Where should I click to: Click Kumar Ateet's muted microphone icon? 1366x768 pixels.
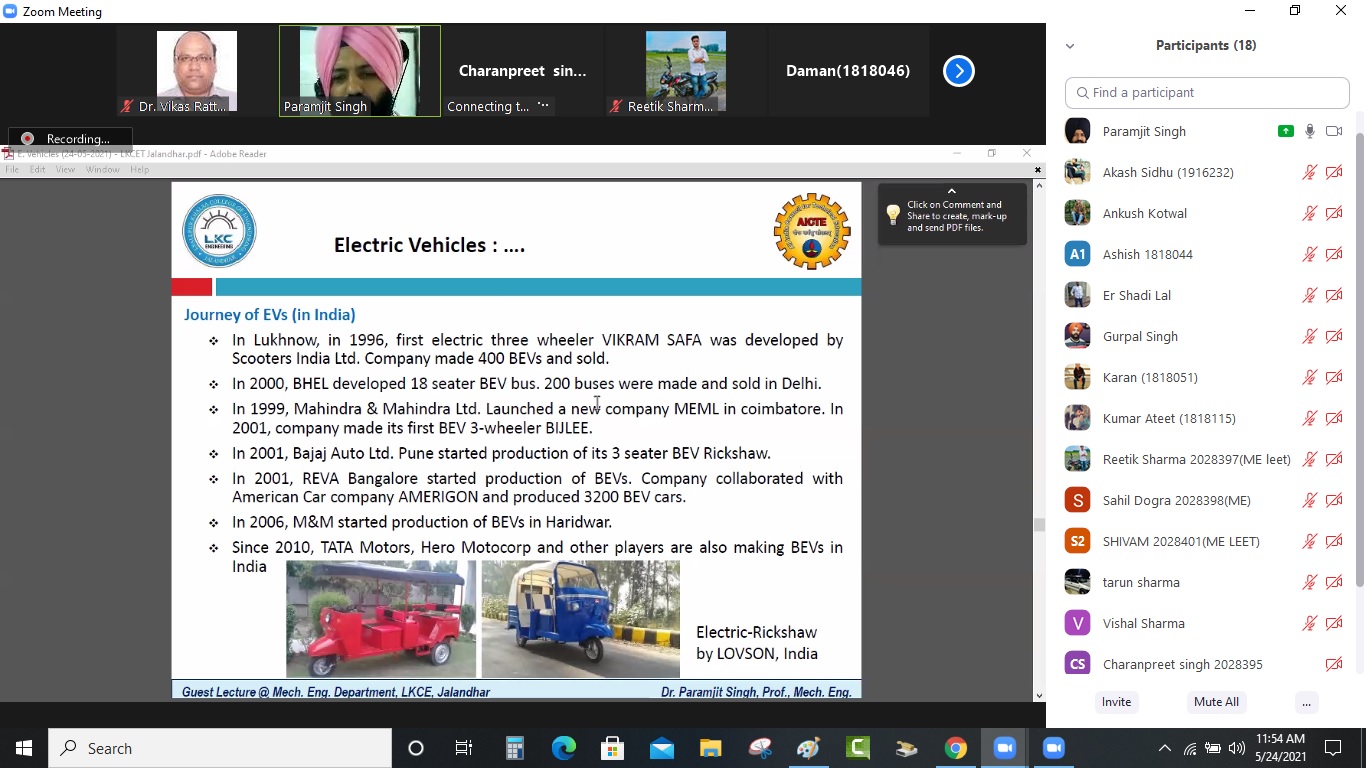click(1309, 418)
